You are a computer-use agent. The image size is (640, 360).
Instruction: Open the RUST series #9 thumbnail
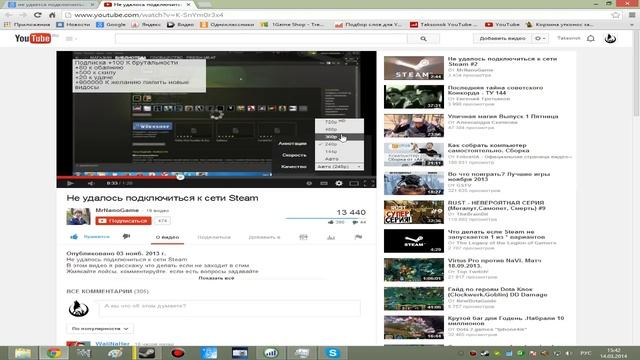click(x=413, y=212)
